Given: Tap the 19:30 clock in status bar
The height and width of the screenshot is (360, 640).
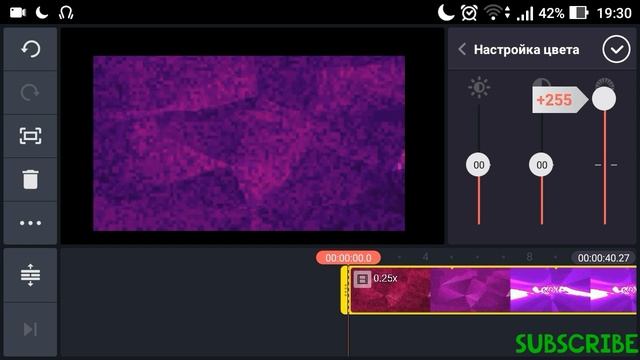Looking at the screenshot, I should (x=614, y=13).
